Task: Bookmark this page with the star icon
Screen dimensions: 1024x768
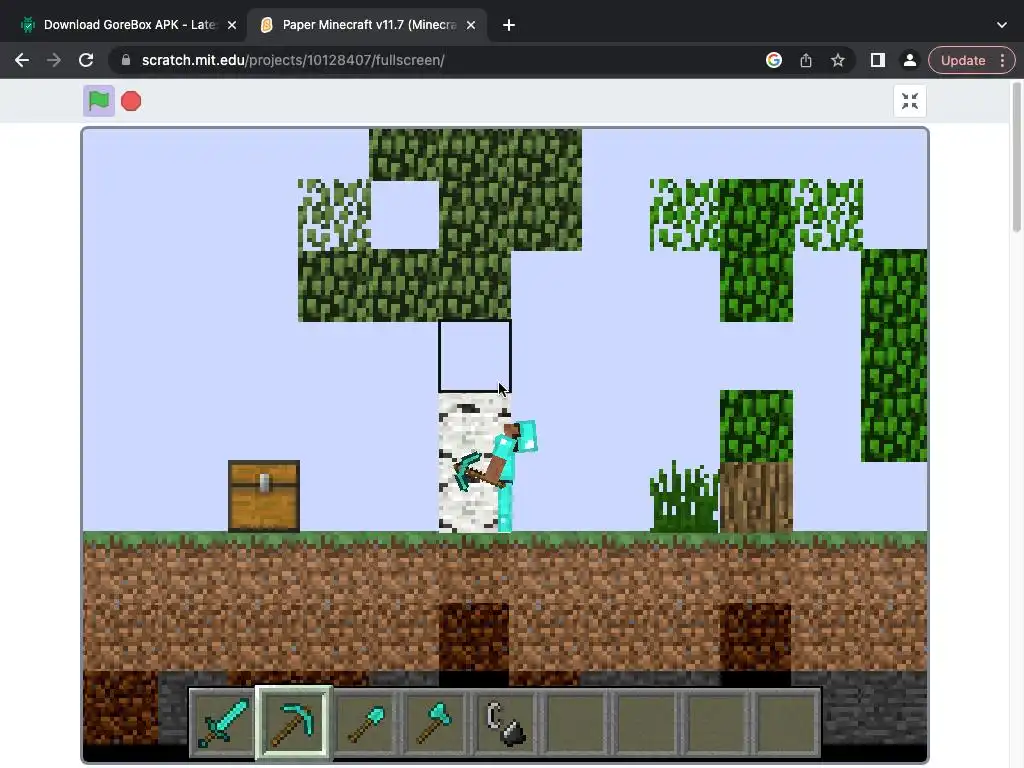Action: pyautogui.click(x=838, y=60)
